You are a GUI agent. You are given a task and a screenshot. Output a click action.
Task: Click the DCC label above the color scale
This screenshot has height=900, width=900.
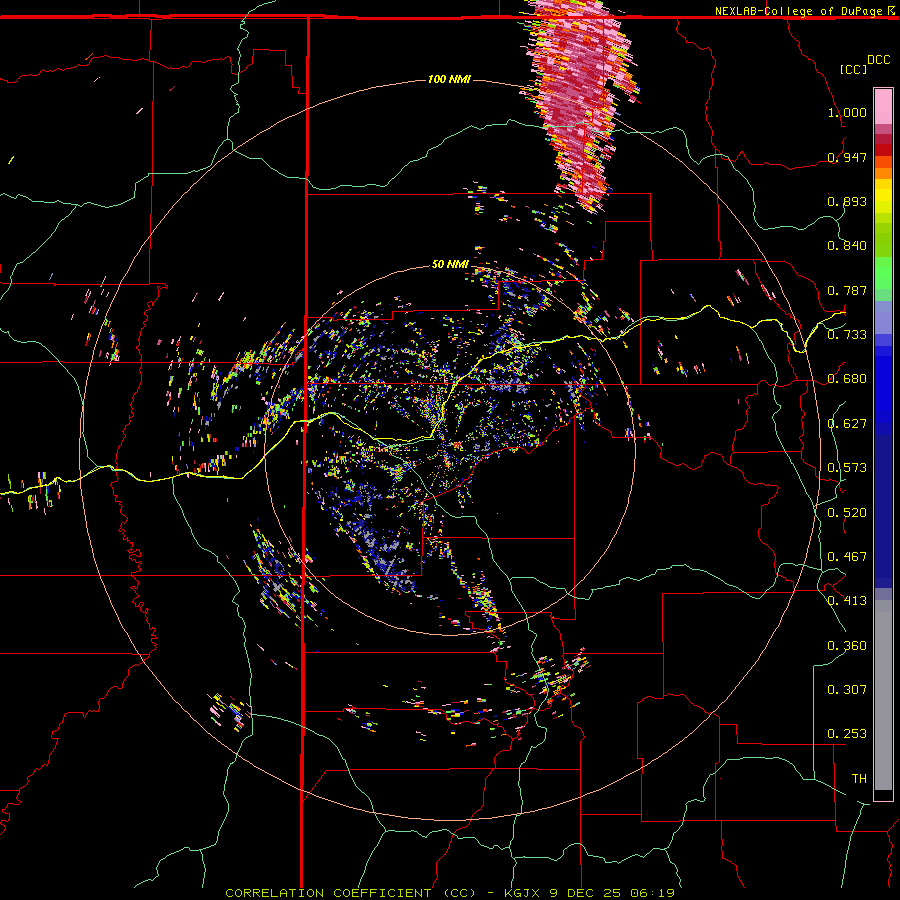(x=878, y=60)
